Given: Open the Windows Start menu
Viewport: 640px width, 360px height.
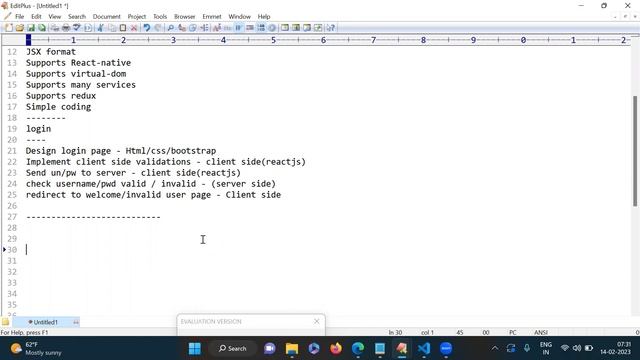Looking at the screenshot, I should 195,349.
